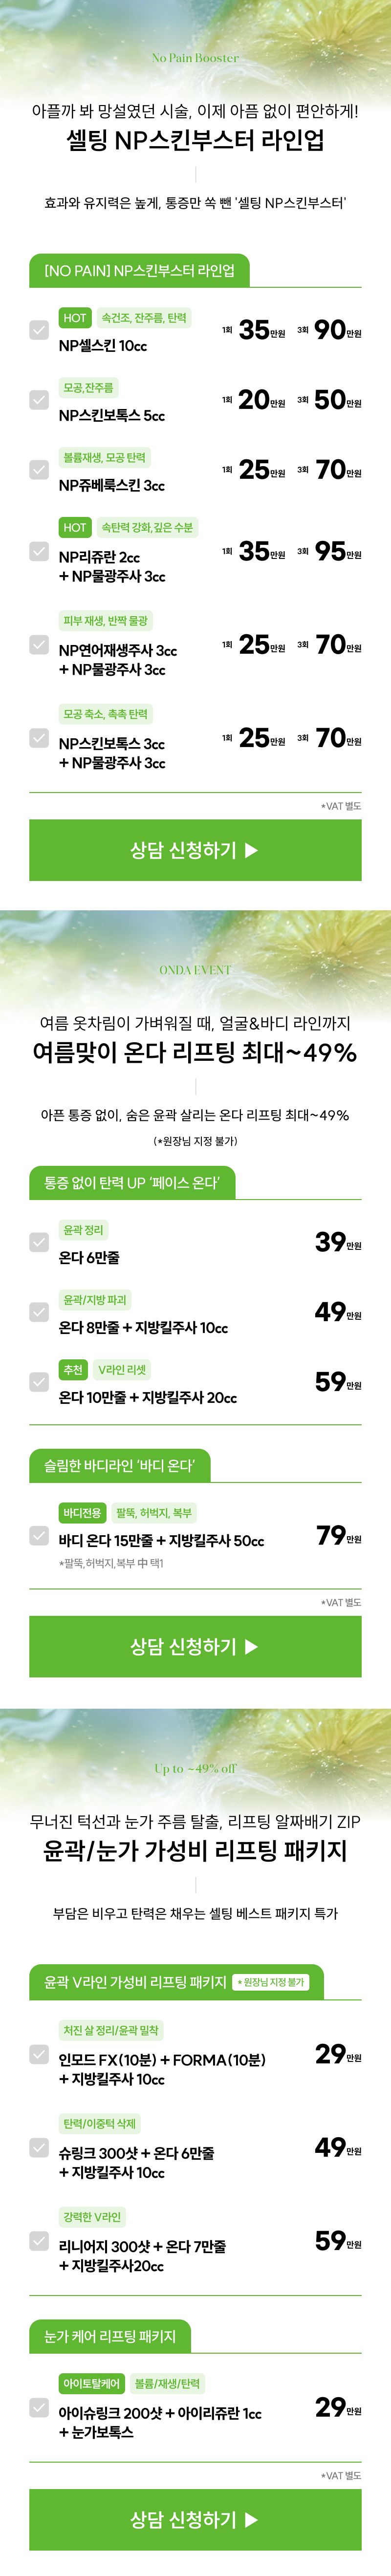
Task: Check the NP셀스킨 10cc checkbox
Action: click(x=39, y=329)
